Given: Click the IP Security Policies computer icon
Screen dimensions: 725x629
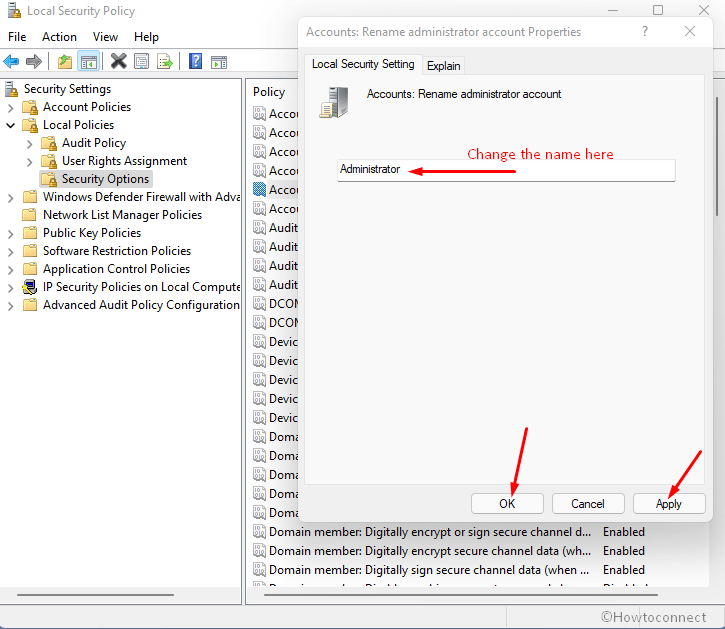Looking at the screenshot, I should pos(30,287).
